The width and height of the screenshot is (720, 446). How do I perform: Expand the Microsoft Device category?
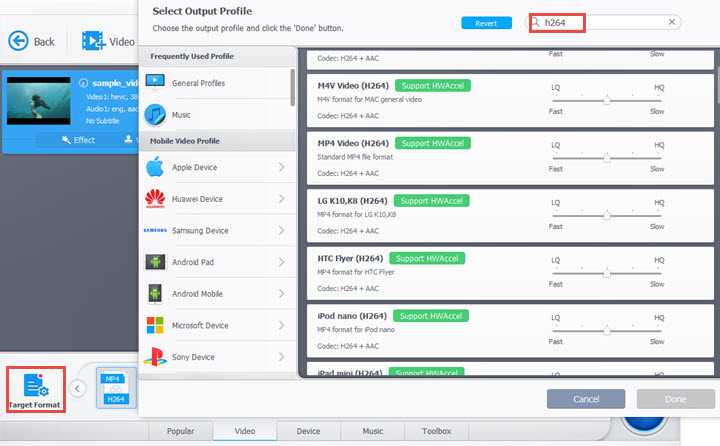coord(281,325)
